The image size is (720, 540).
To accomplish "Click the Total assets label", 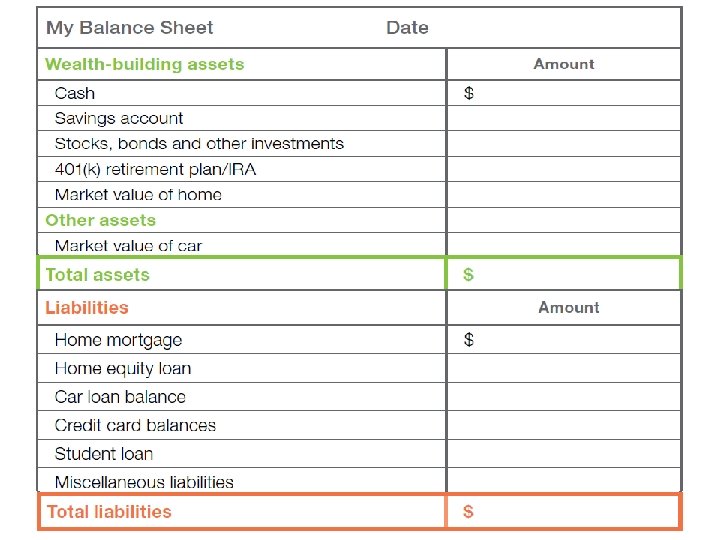I will [97, 274].
